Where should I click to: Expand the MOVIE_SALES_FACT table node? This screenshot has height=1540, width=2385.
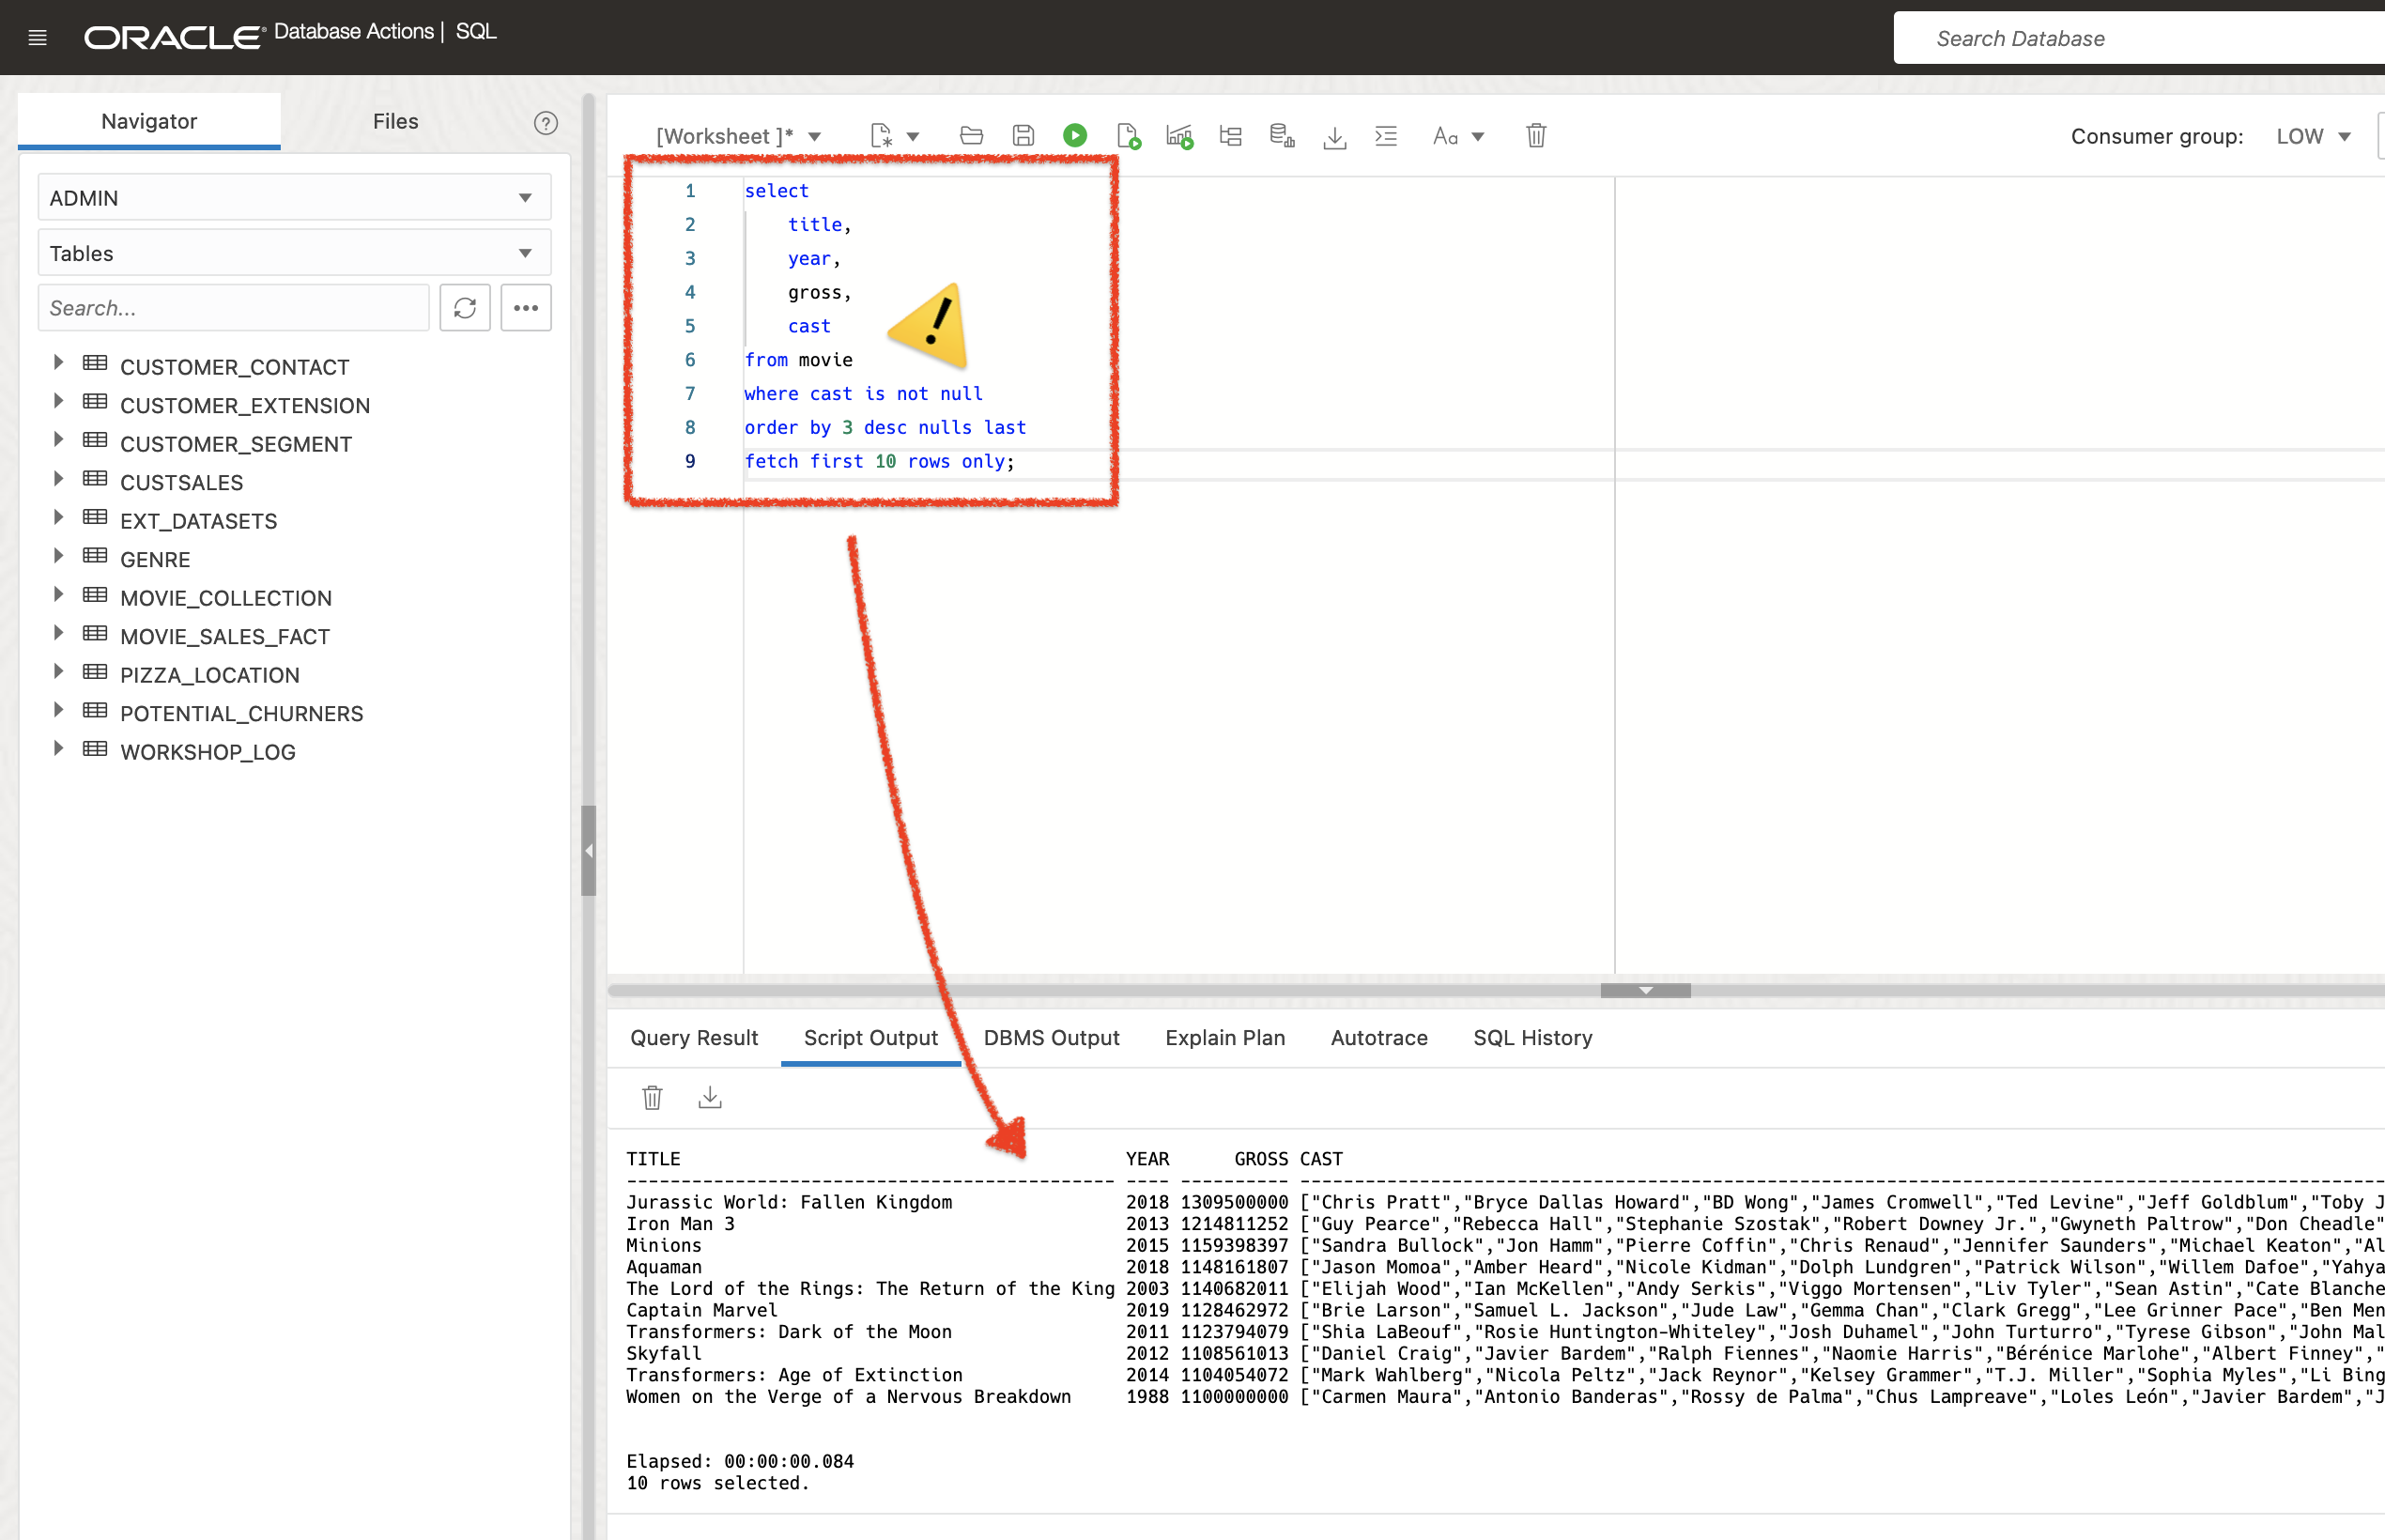[x=58, y=633]
